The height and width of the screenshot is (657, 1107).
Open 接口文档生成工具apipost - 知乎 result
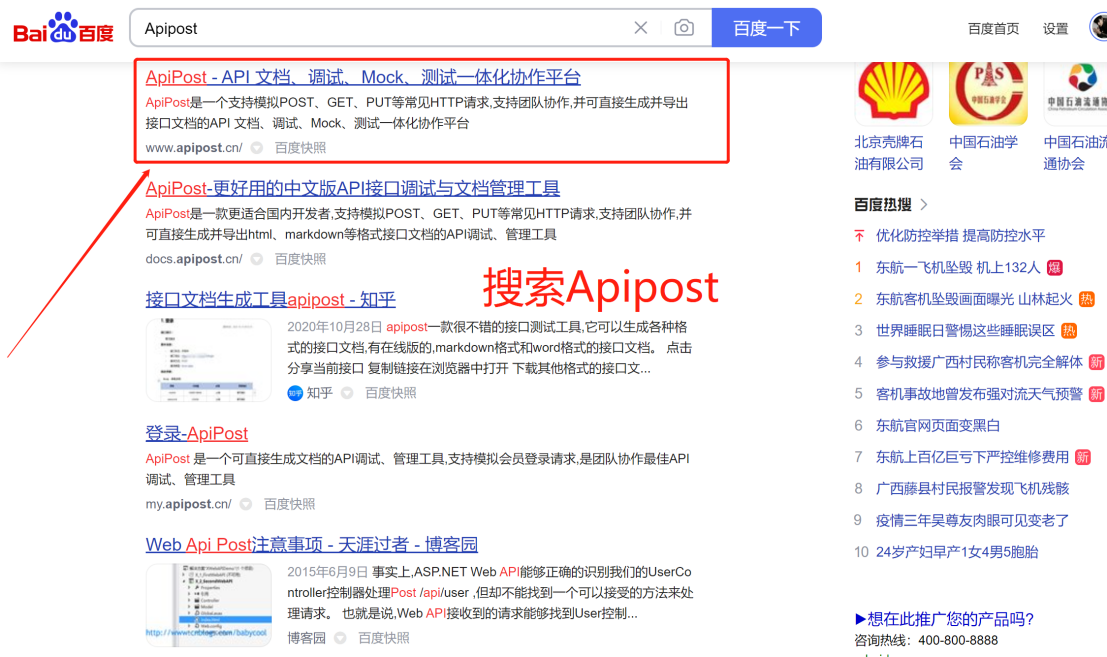[270, 299]
